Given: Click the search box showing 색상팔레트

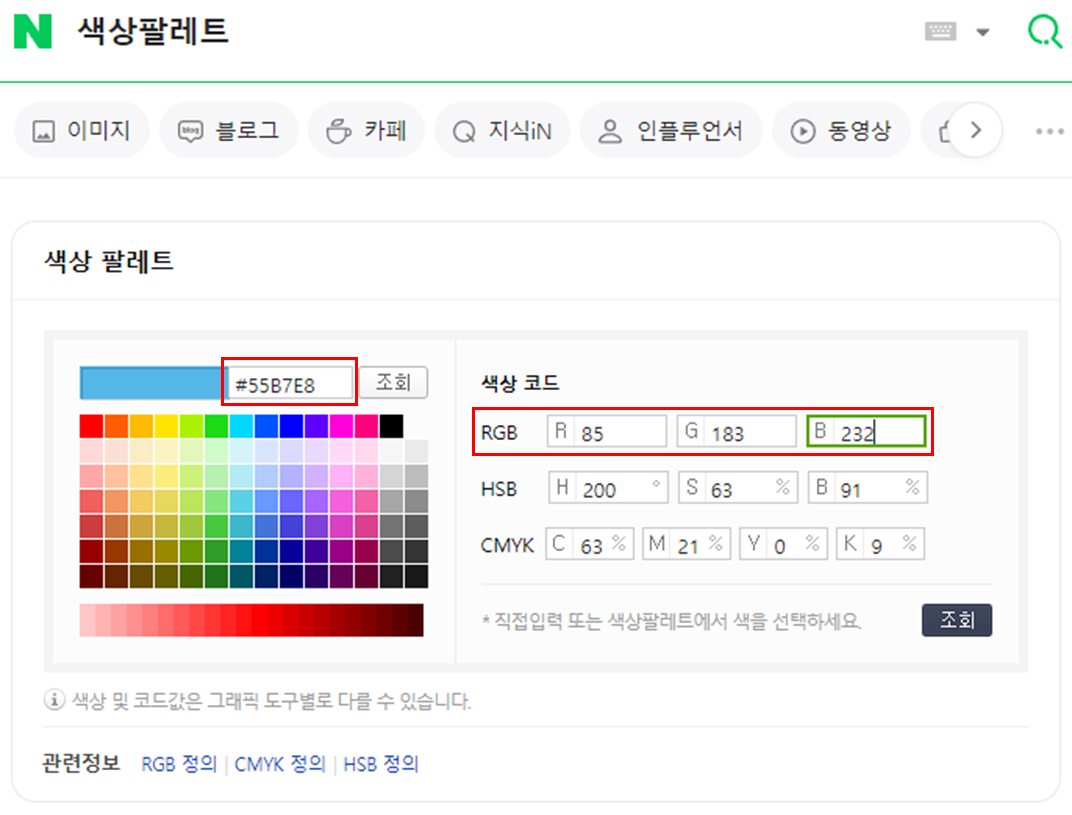Looking at the screenshot, I should click(x=153, y=31).
